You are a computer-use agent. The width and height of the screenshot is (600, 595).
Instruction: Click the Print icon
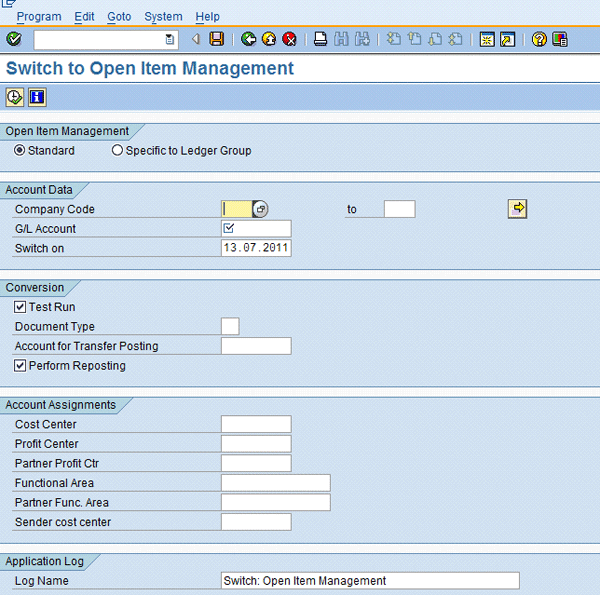tap(320, 39)
